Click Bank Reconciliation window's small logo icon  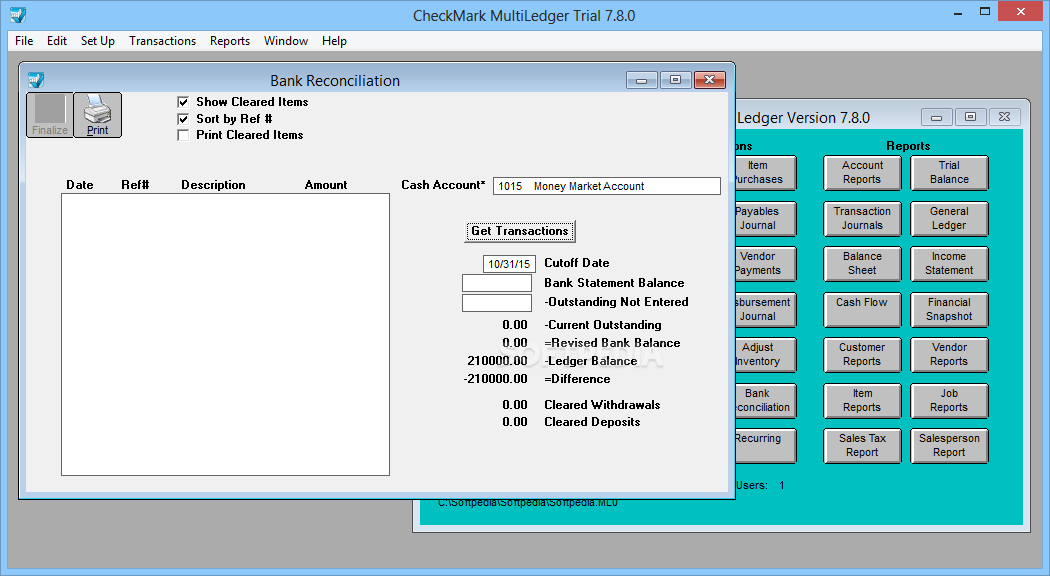point(35,80)
